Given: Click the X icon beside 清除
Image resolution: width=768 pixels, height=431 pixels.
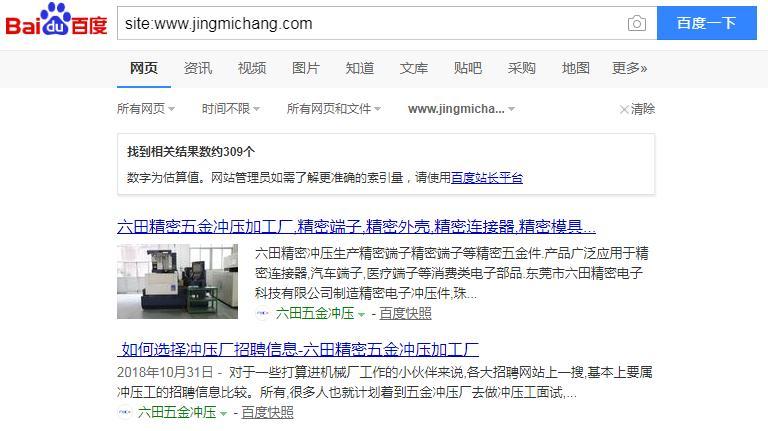Looking at the screenshot, I should tap(624, 109).
